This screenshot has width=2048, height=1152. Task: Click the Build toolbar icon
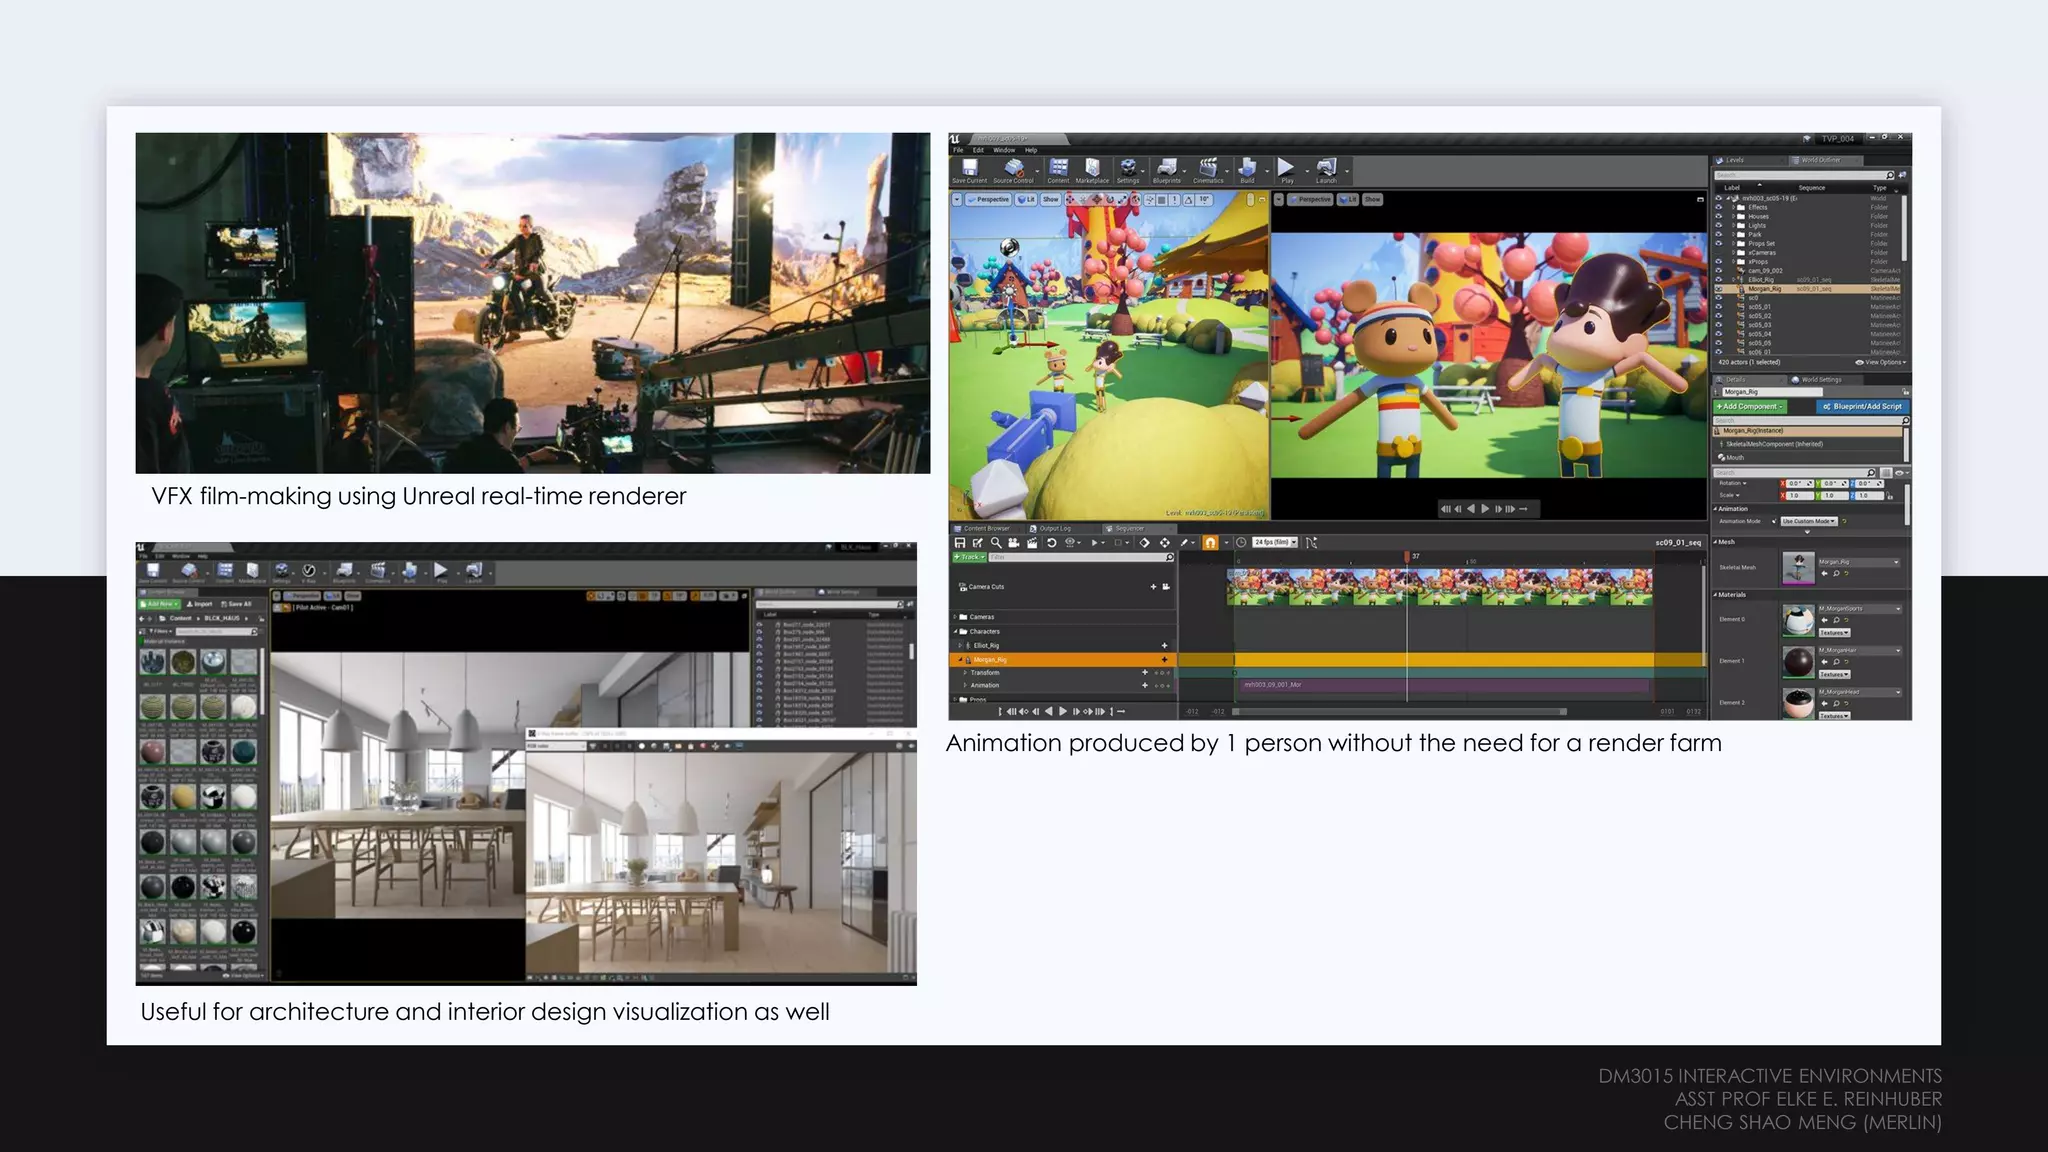(x=1247, y=170)
